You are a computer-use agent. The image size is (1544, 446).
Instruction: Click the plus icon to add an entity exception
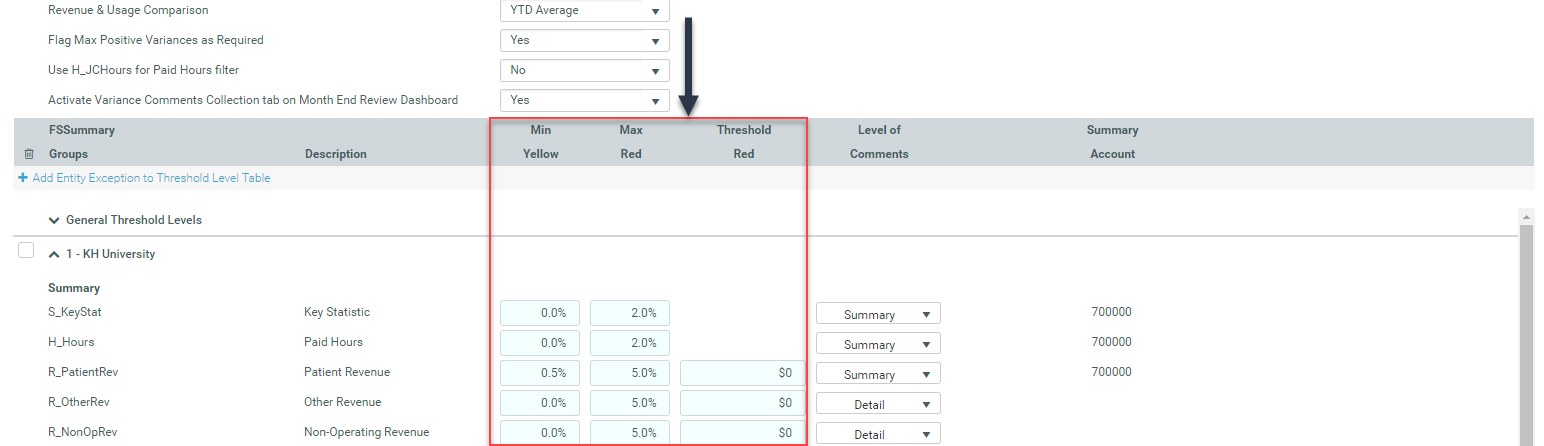tap(23, 178)
